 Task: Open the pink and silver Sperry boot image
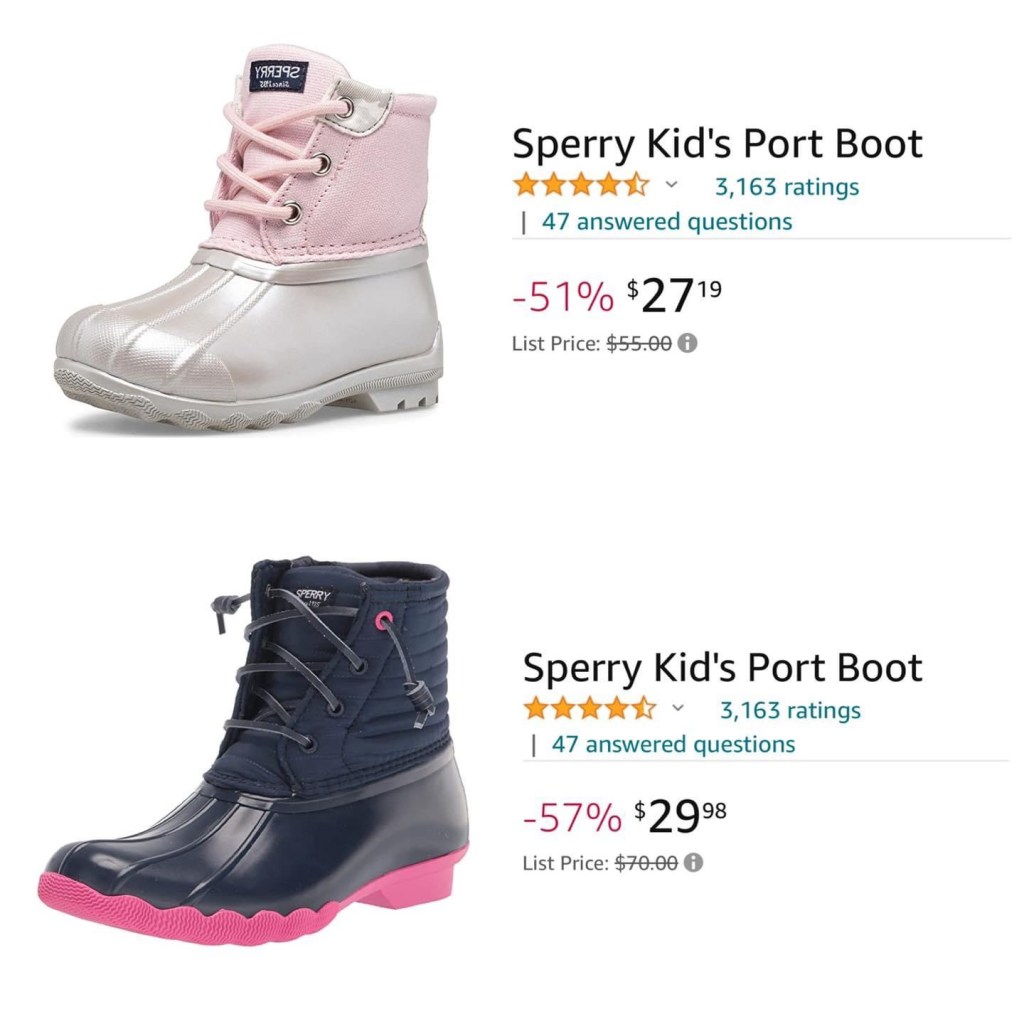click(x=250, y=240)
